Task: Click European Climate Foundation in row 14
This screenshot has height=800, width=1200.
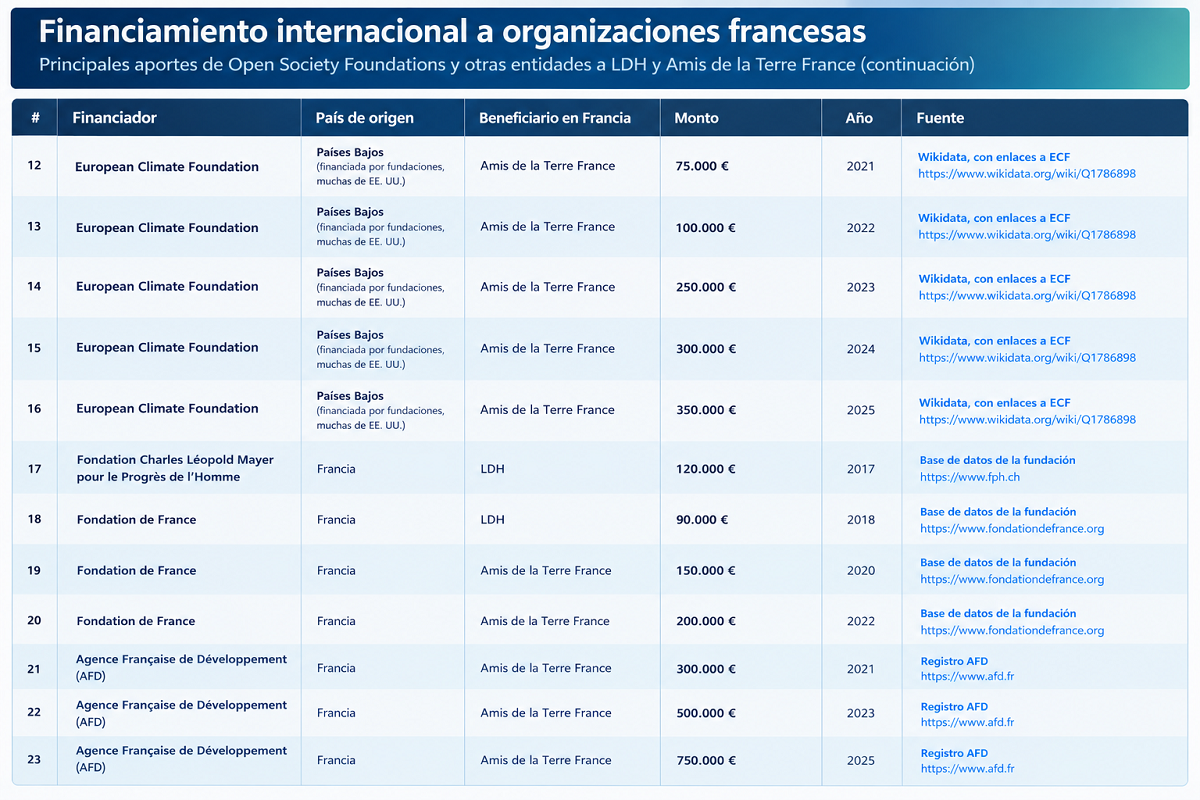Action: pyautogui.click(x=167, y=287)
